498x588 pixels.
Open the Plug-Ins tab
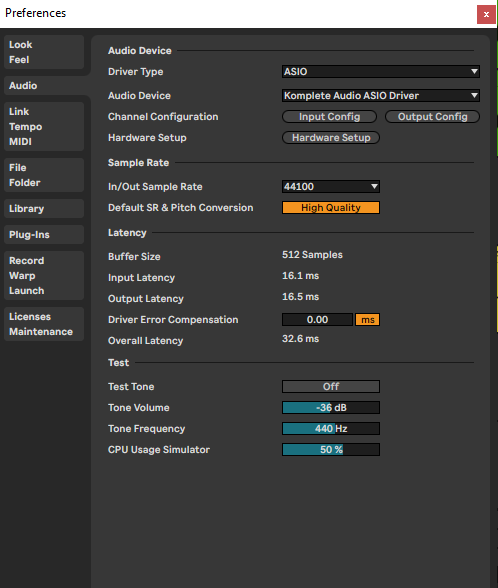[x=44, y=235]
